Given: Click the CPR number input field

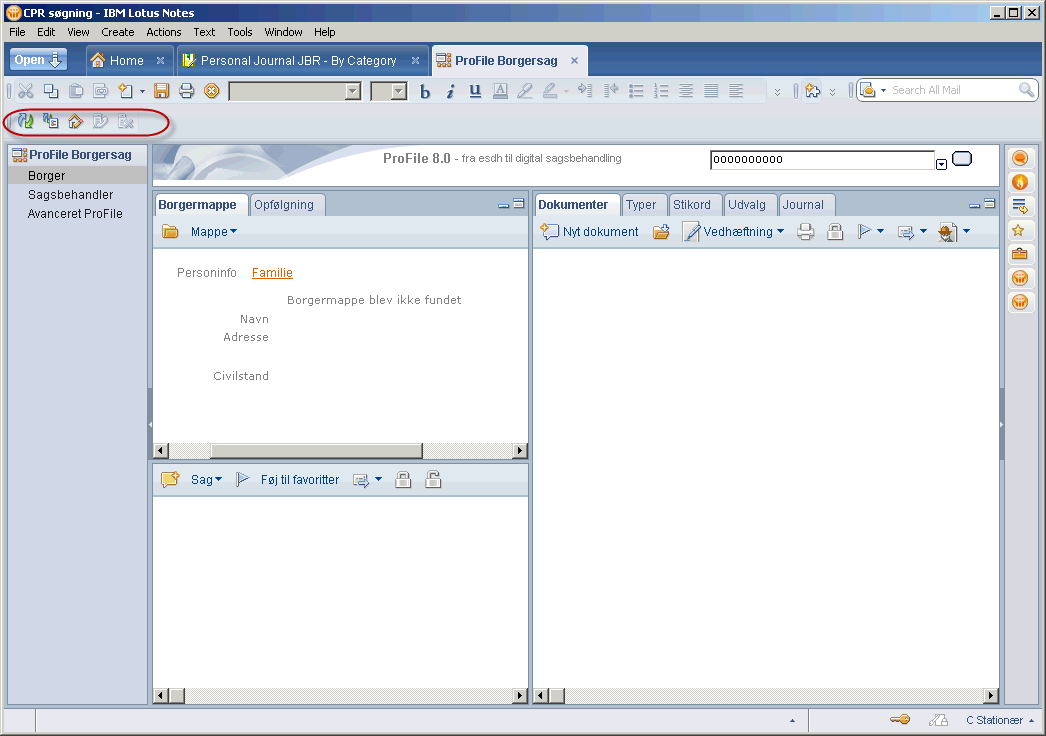Looking at the screenshot, I should tap(820, 160).
